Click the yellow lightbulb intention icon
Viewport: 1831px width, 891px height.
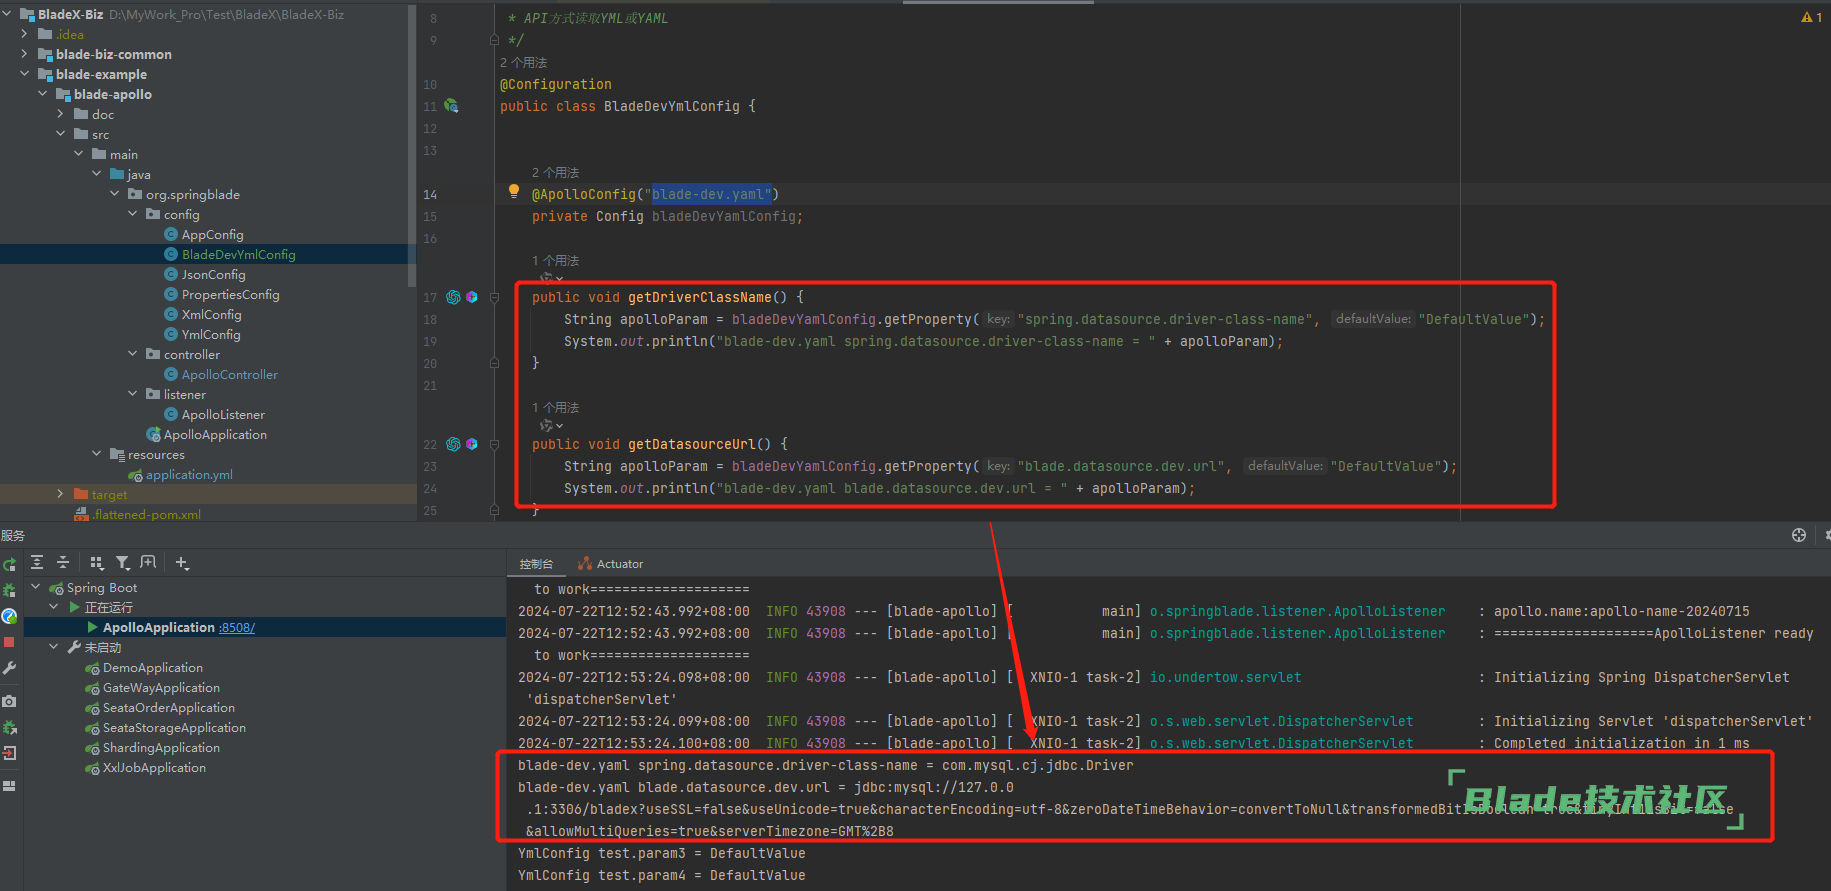click(x=514, y=191)
